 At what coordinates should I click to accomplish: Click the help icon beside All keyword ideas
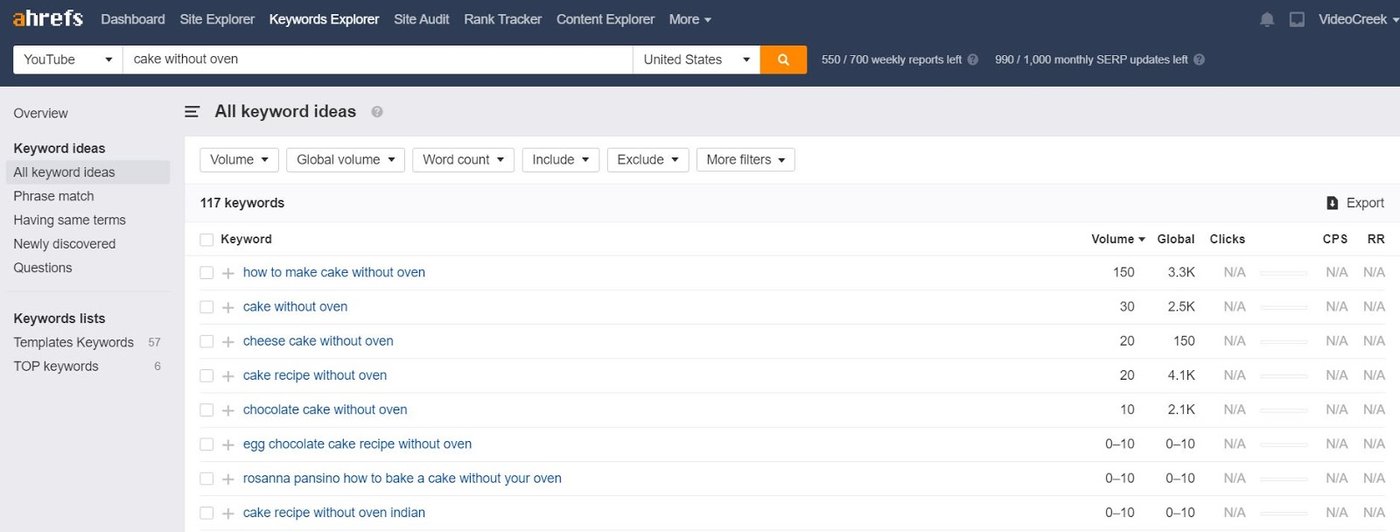pyautogui.click(x=377, y=112)
